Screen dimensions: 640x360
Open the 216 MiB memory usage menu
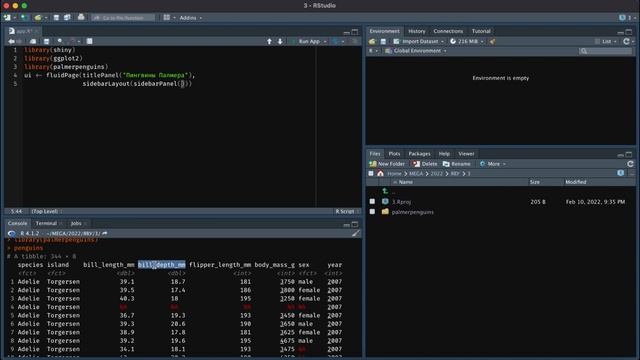pos(467,41)
